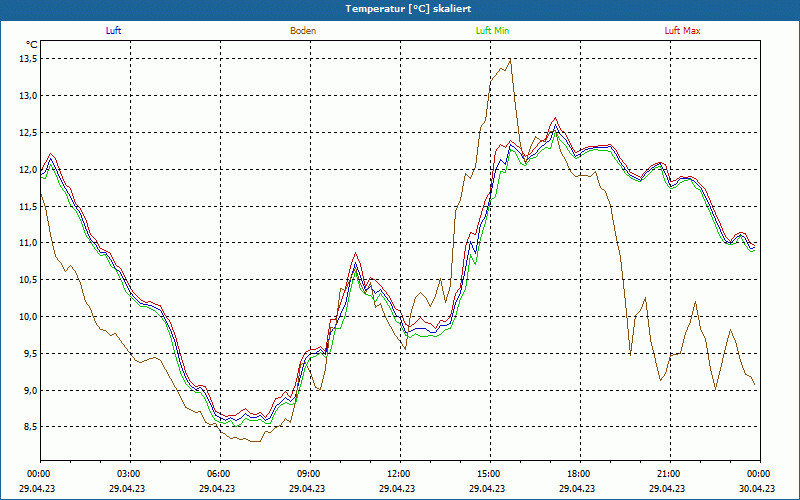Click the 15:00 time axis label
Screen dimensions: 800x500
[x=489, y=473]
